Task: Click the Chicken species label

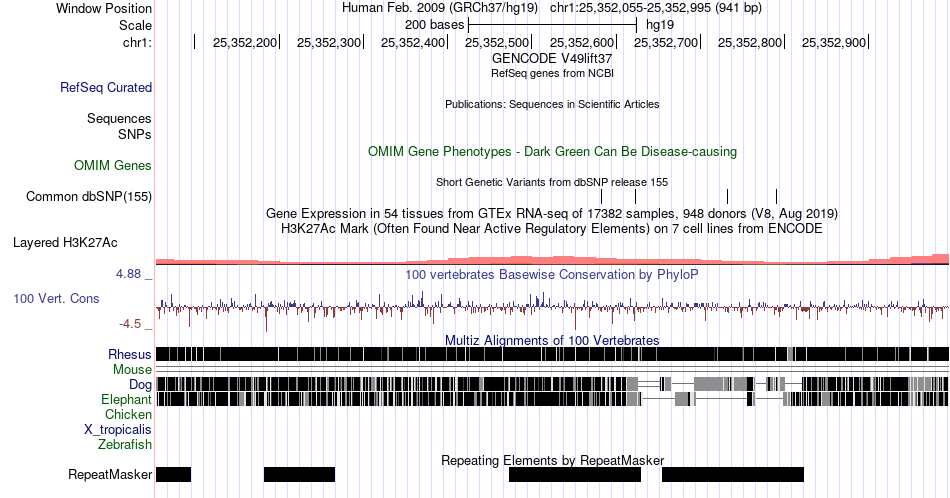Action: point(128,414)
